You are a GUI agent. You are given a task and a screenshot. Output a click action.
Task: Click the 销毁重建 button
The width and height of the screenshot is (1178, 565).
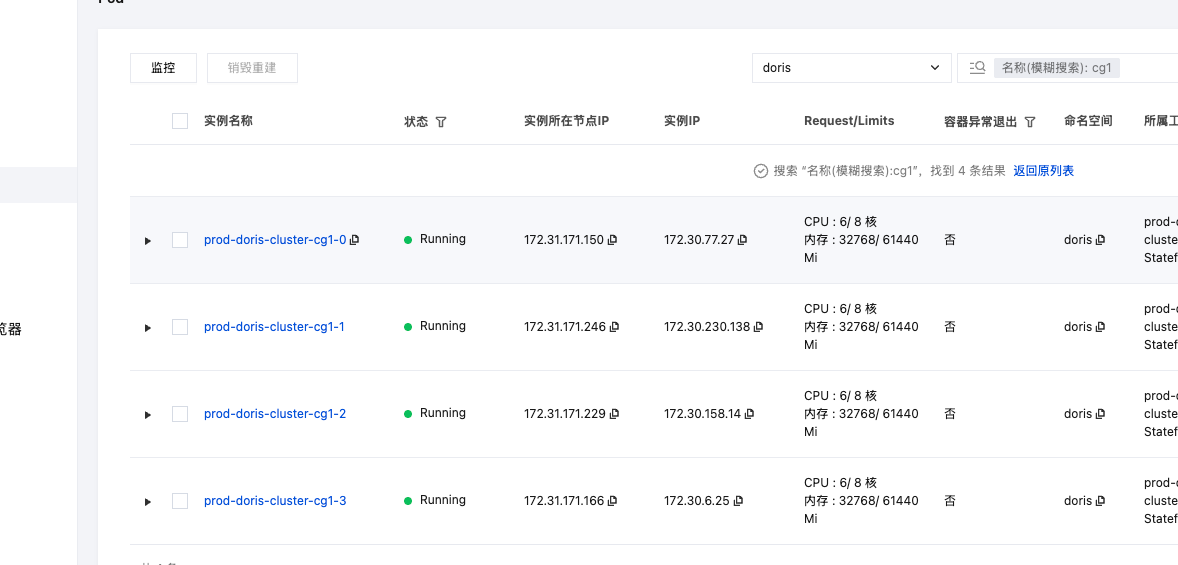[x=252, y=68]
